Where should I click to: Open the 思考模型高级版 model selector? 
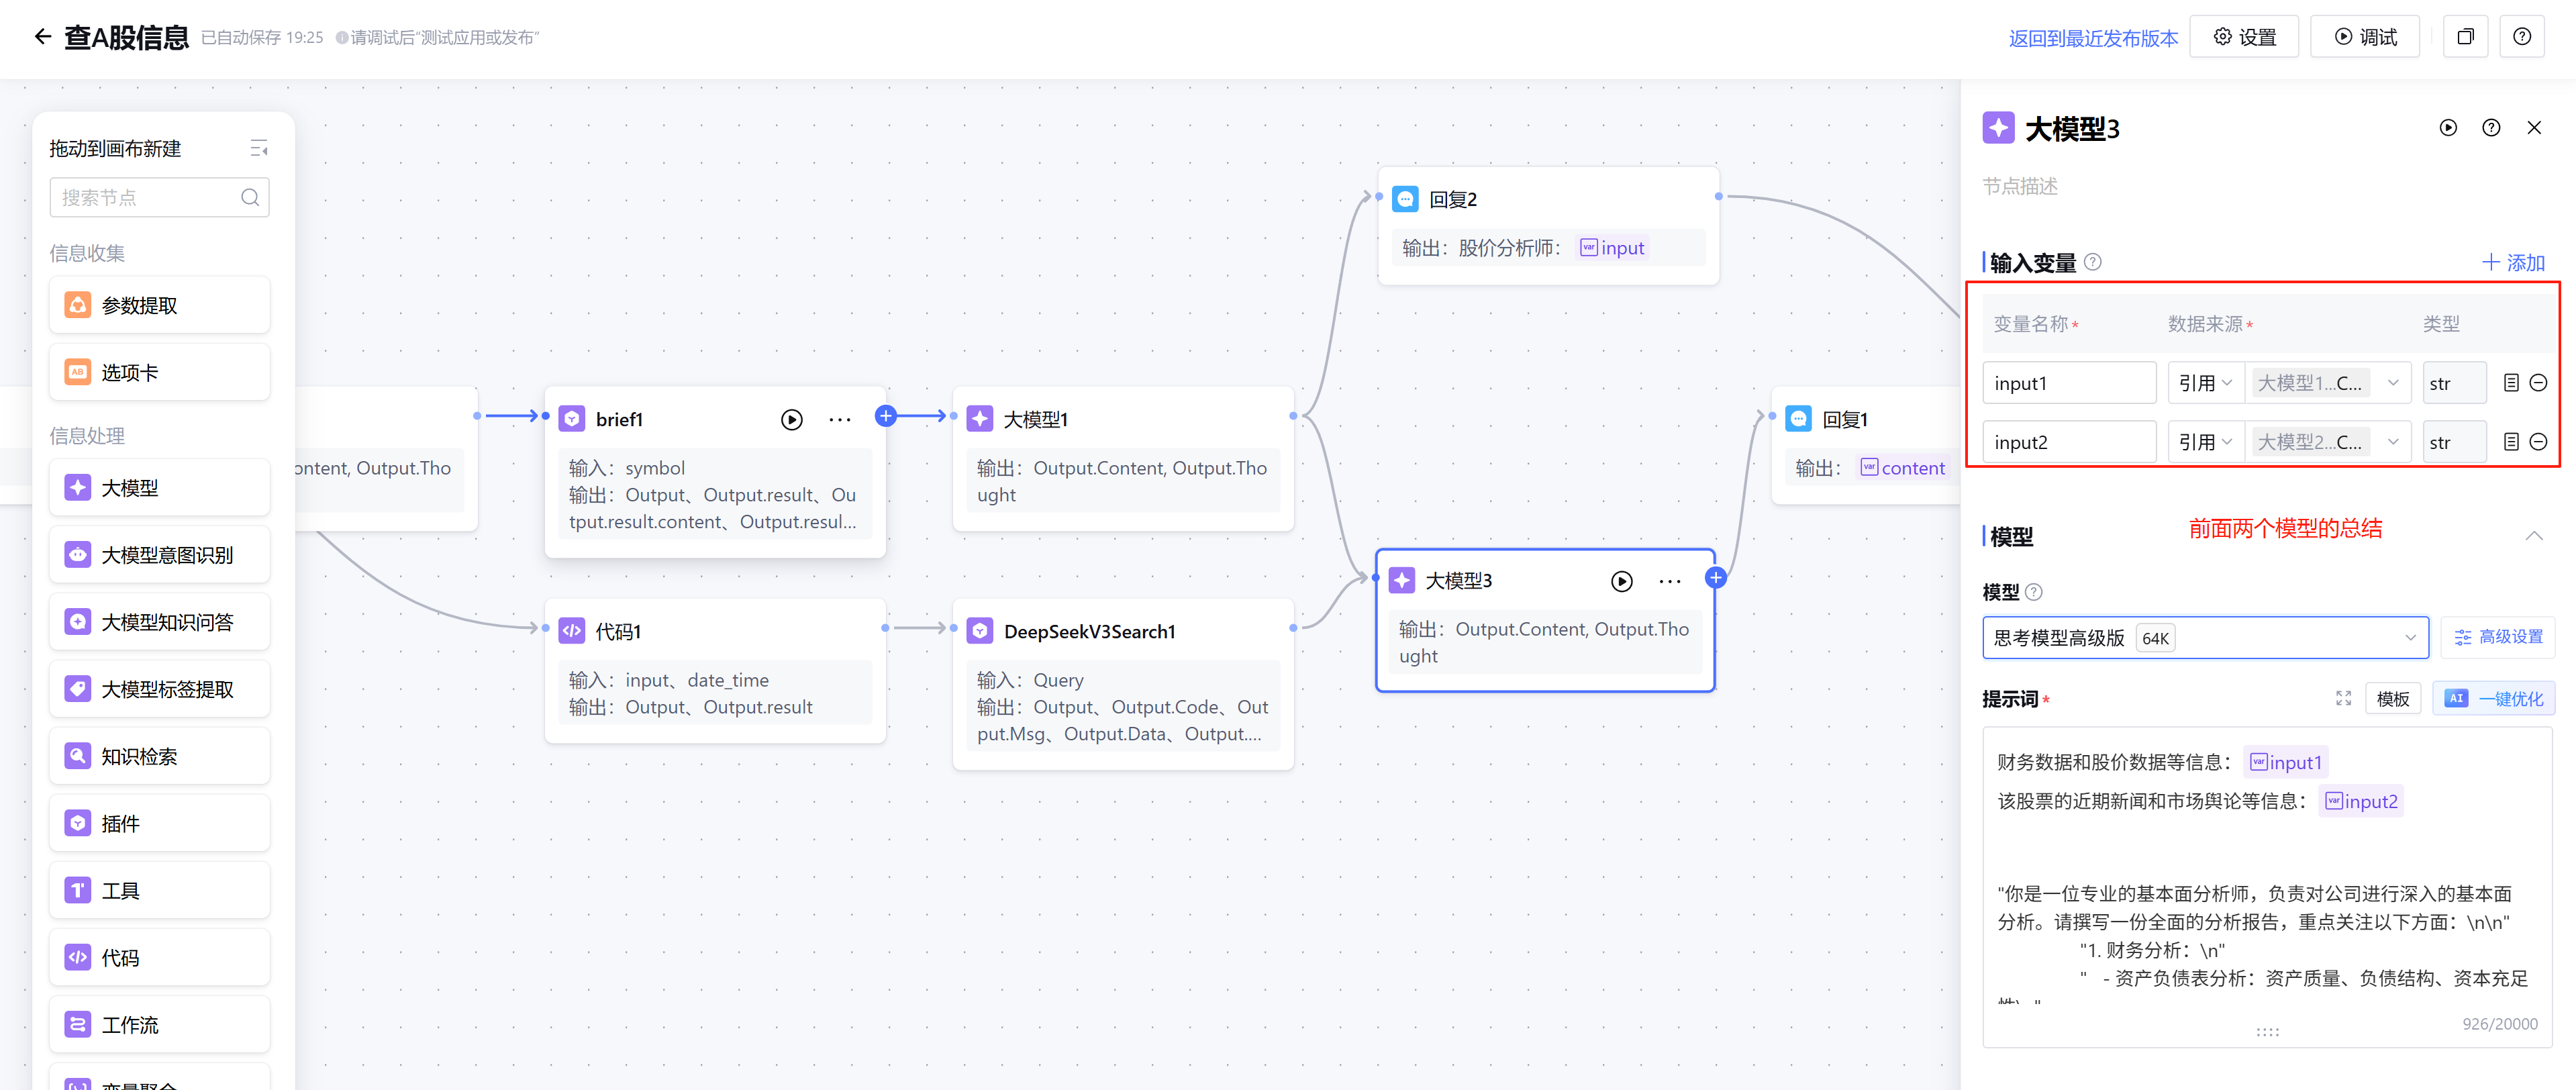(x=2204, y=638)
